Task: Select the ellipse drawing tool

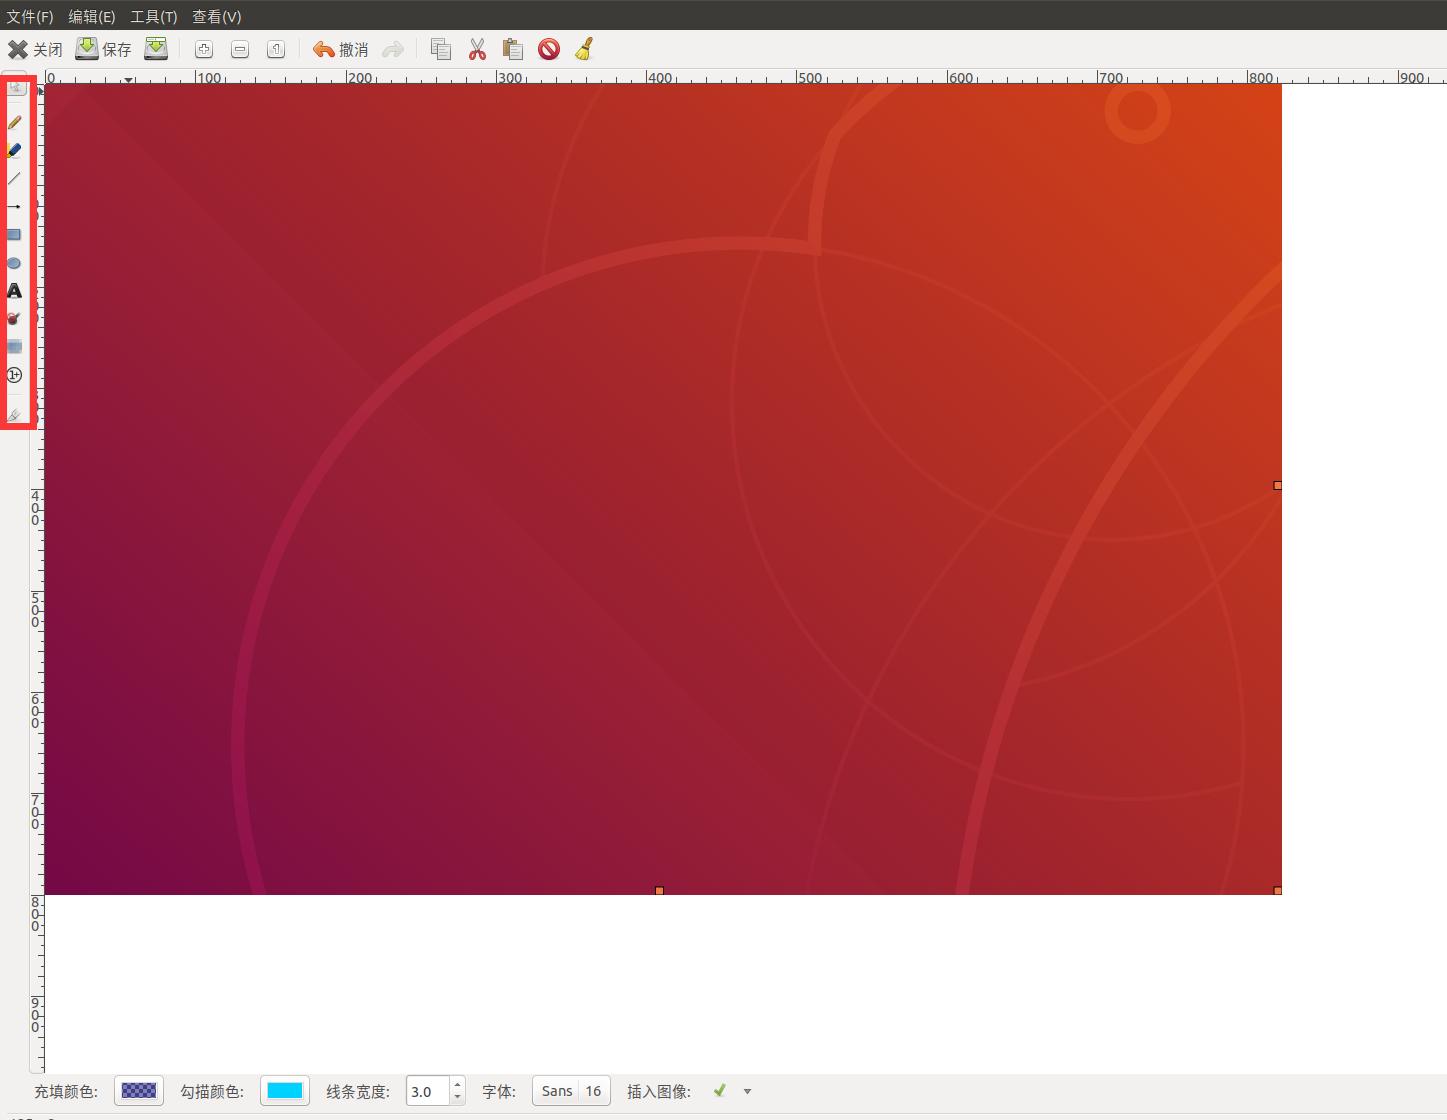Action: 15,262
